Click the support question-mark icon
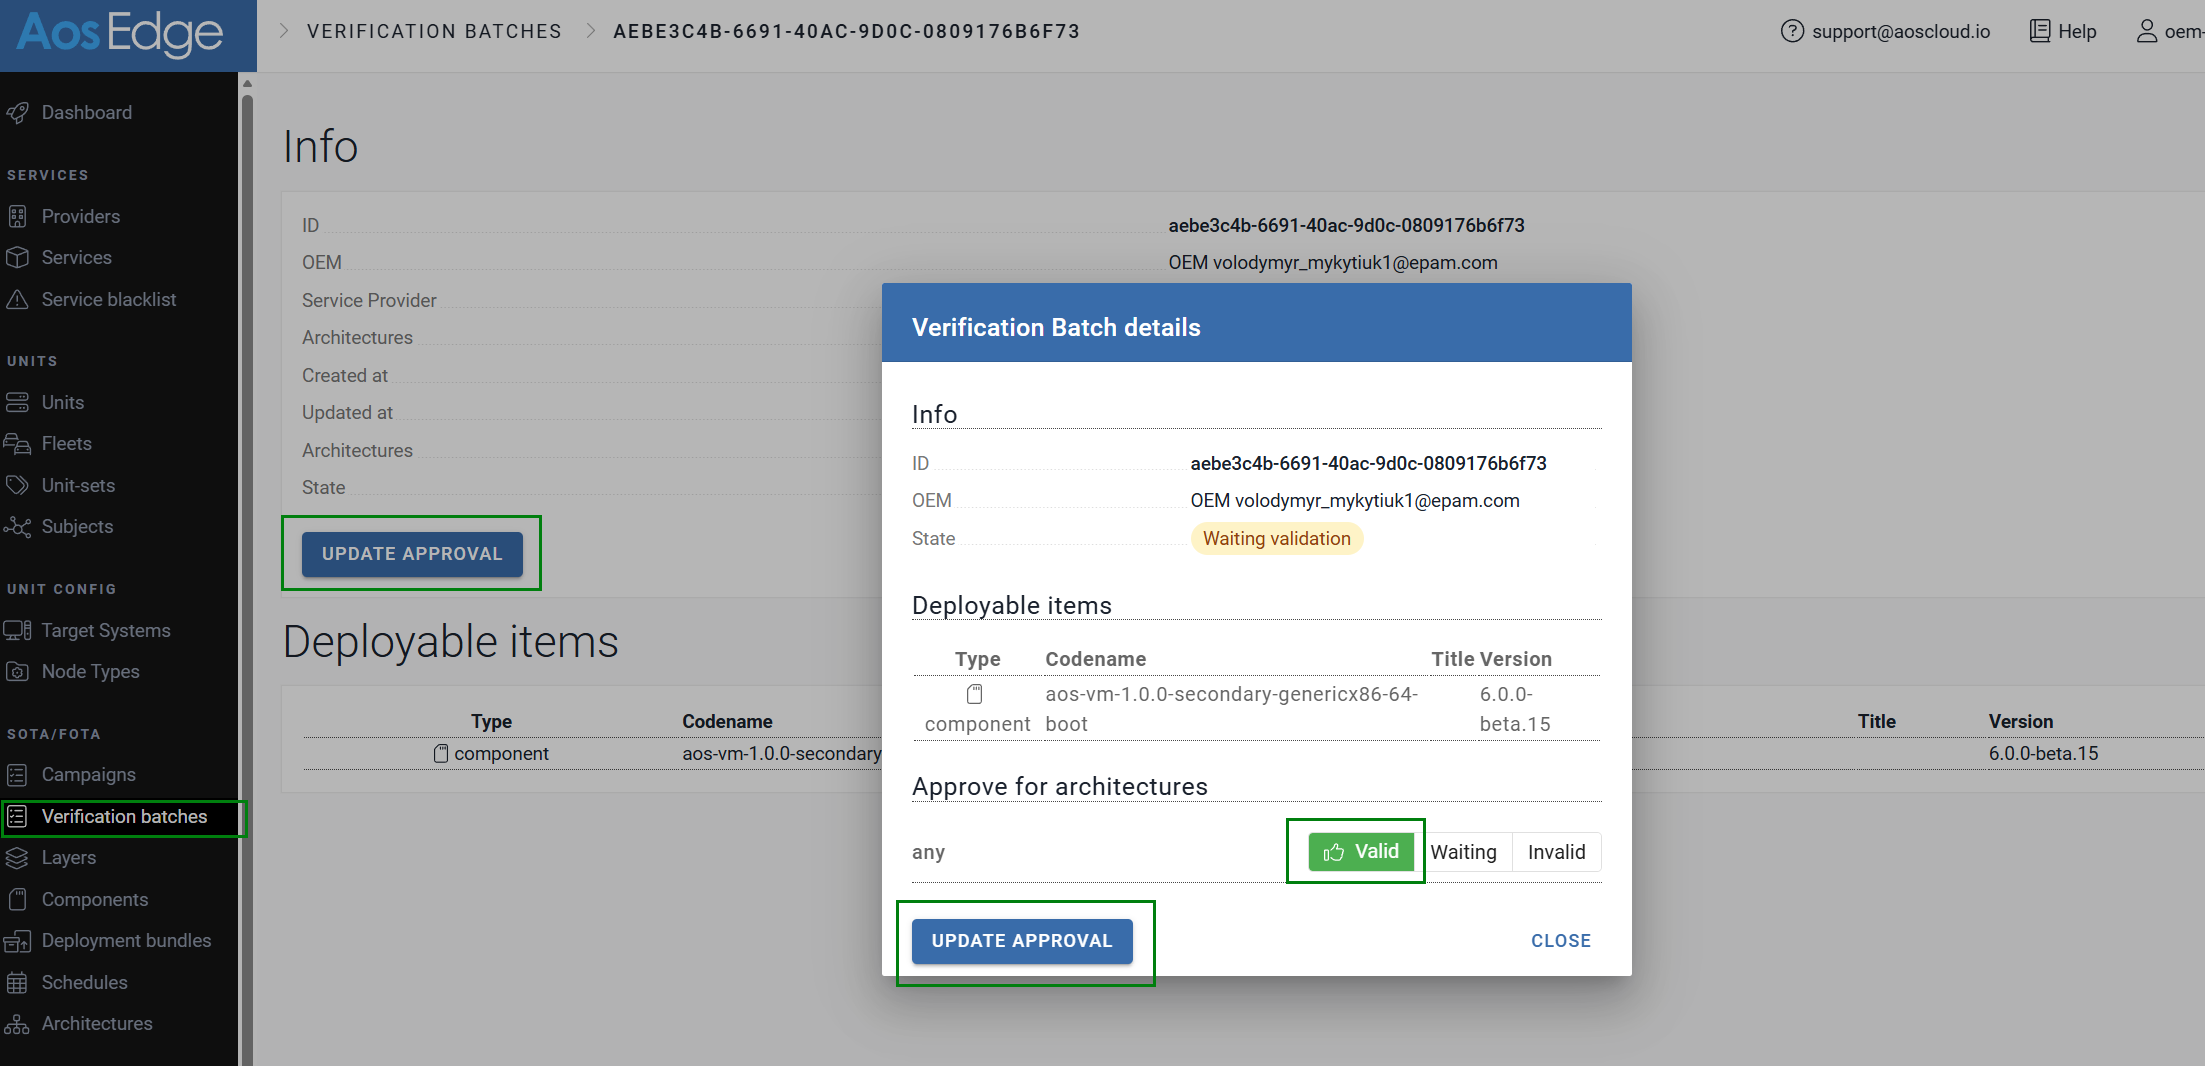Screen dimensions: 2205x1066 [1792, 31]
